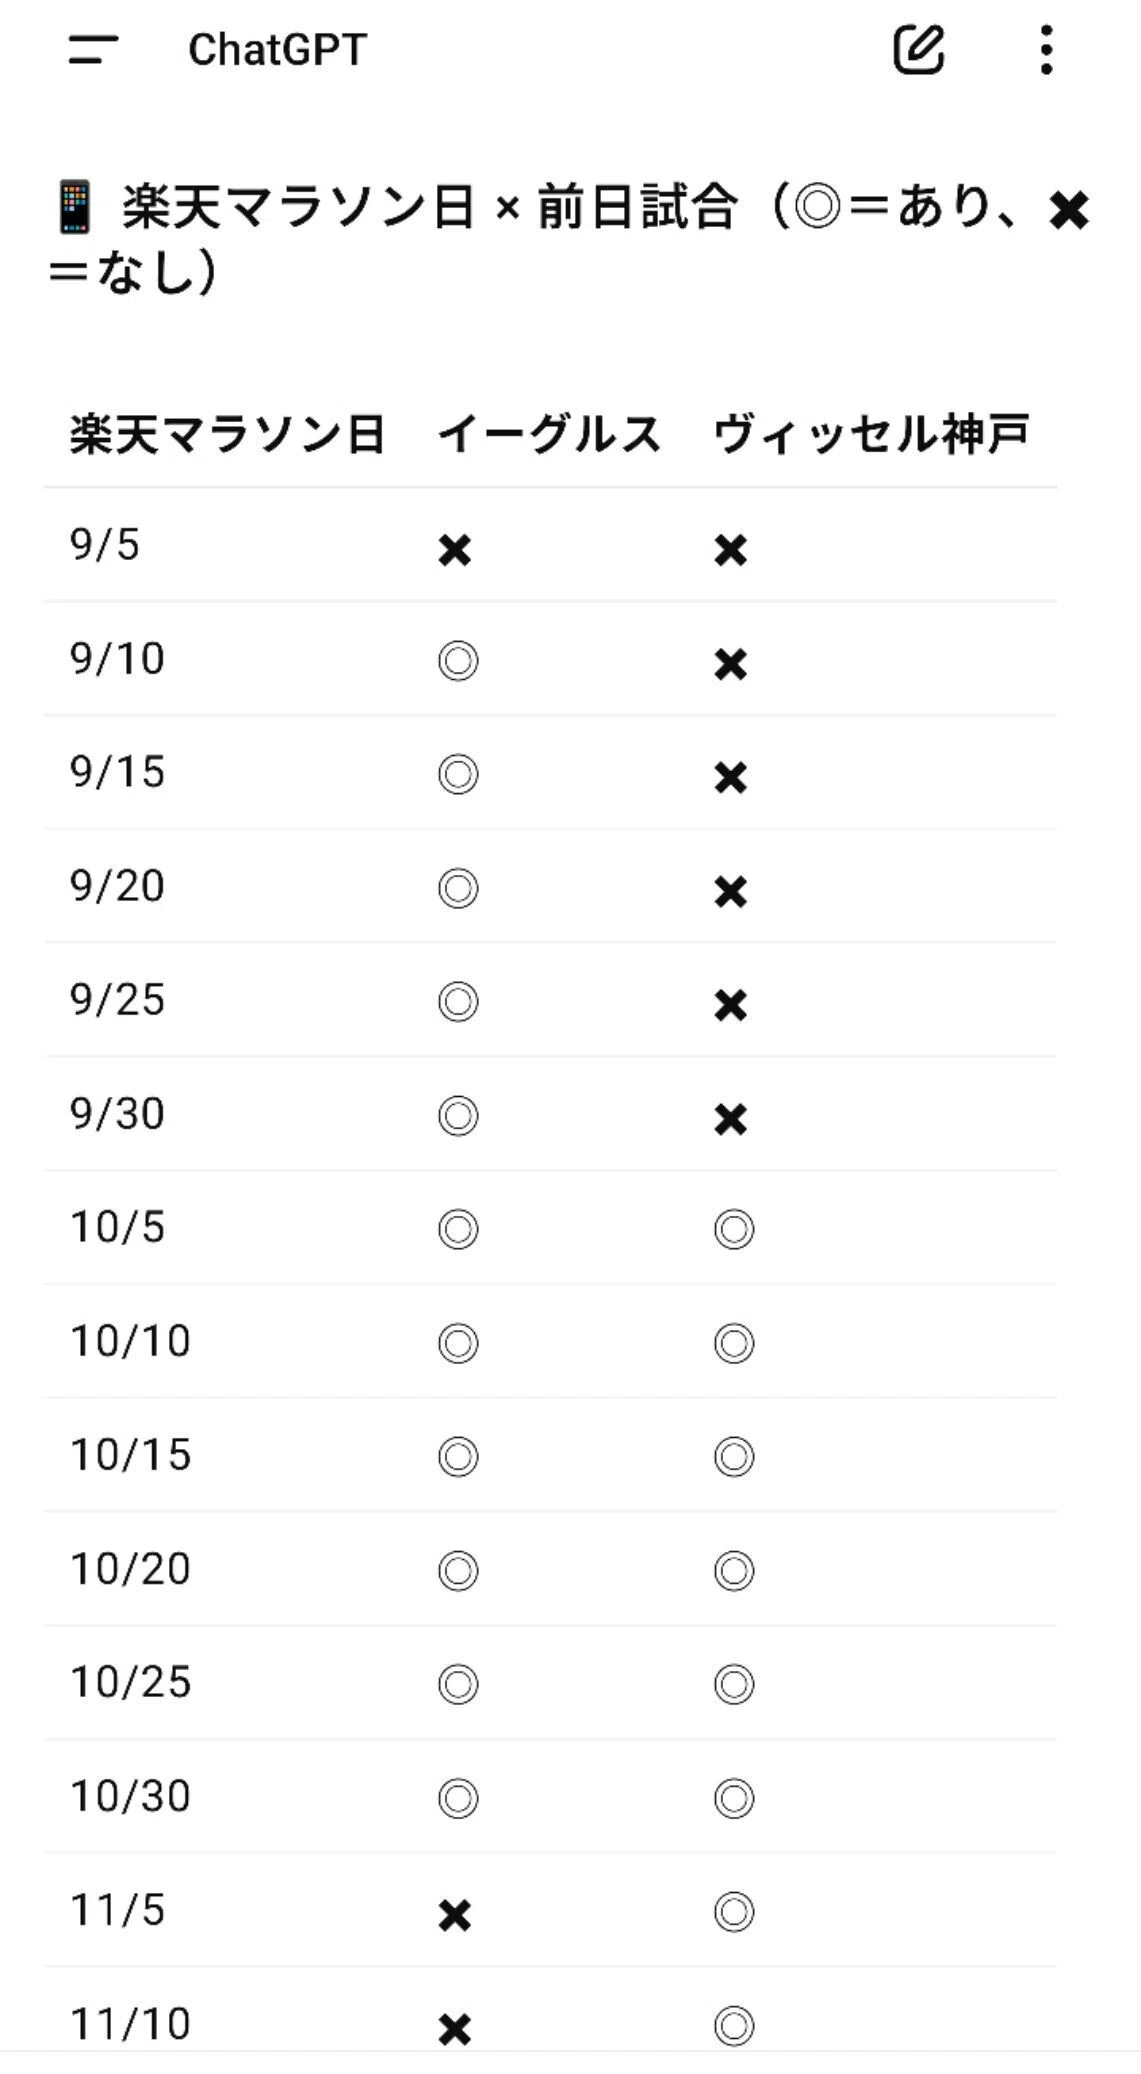The image size is (1141, 2074).
Task: Select the イーグルス column header
Action: tap(549, 435)
